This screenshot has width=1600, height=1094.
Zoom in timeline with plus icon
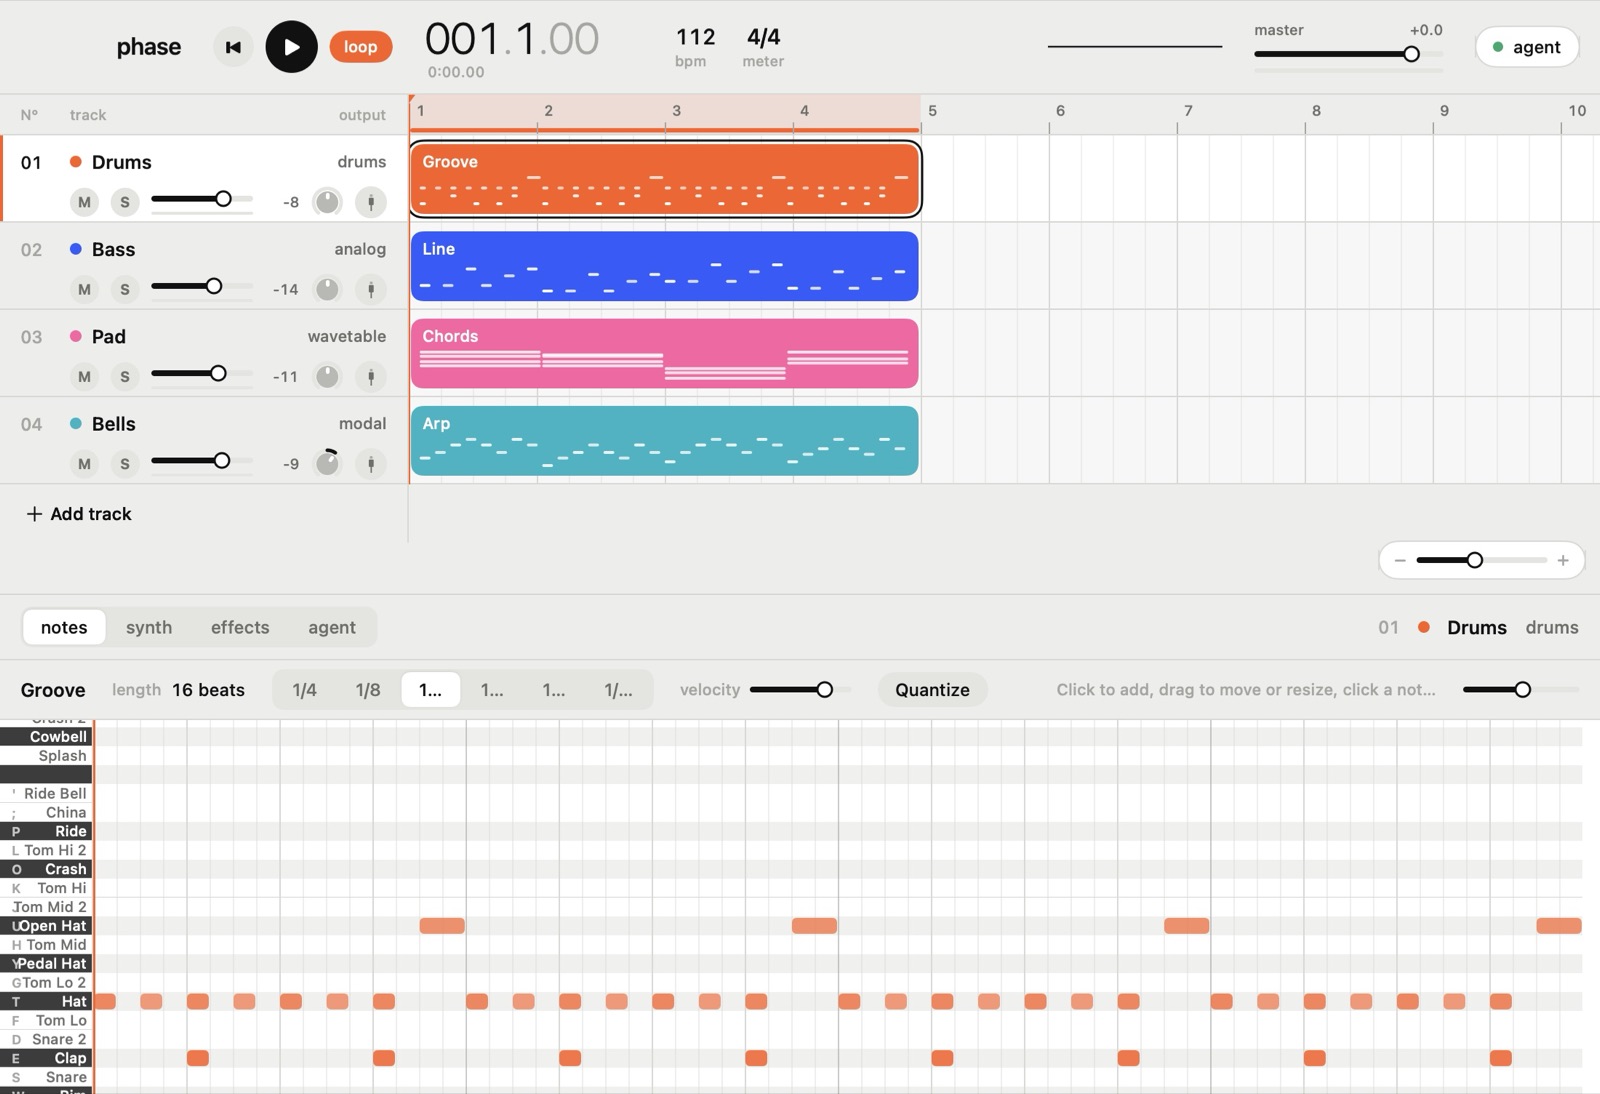coord(1563,560)
